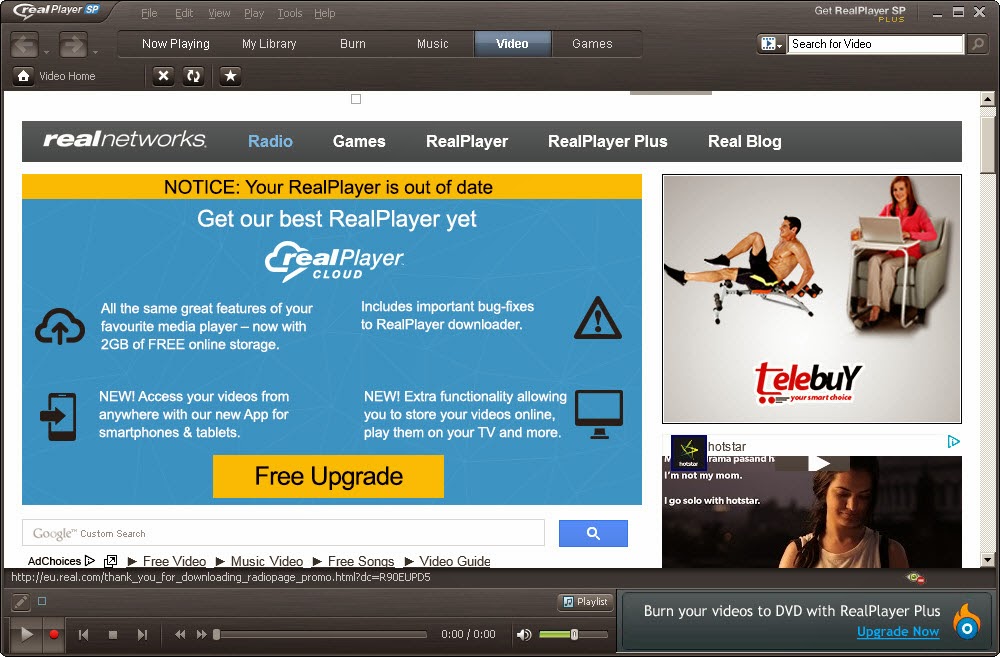Image resolution: width=1000 pixels, height=657 pixels.
Task: Click the telebuY advertisement image
Action: (812, 299)
